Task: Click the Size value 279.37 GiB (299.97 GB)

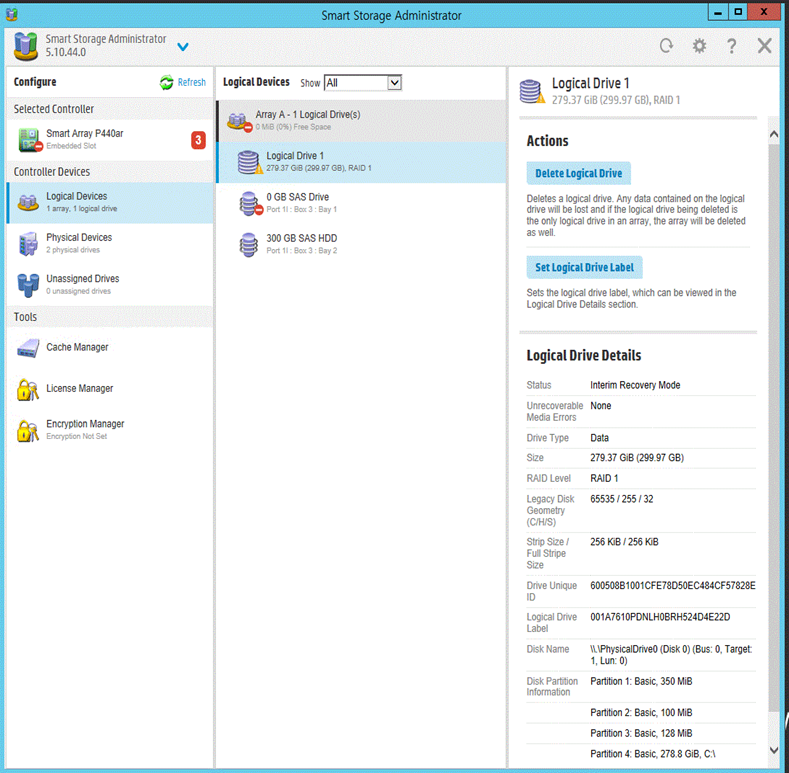Action: click(637, 457)
